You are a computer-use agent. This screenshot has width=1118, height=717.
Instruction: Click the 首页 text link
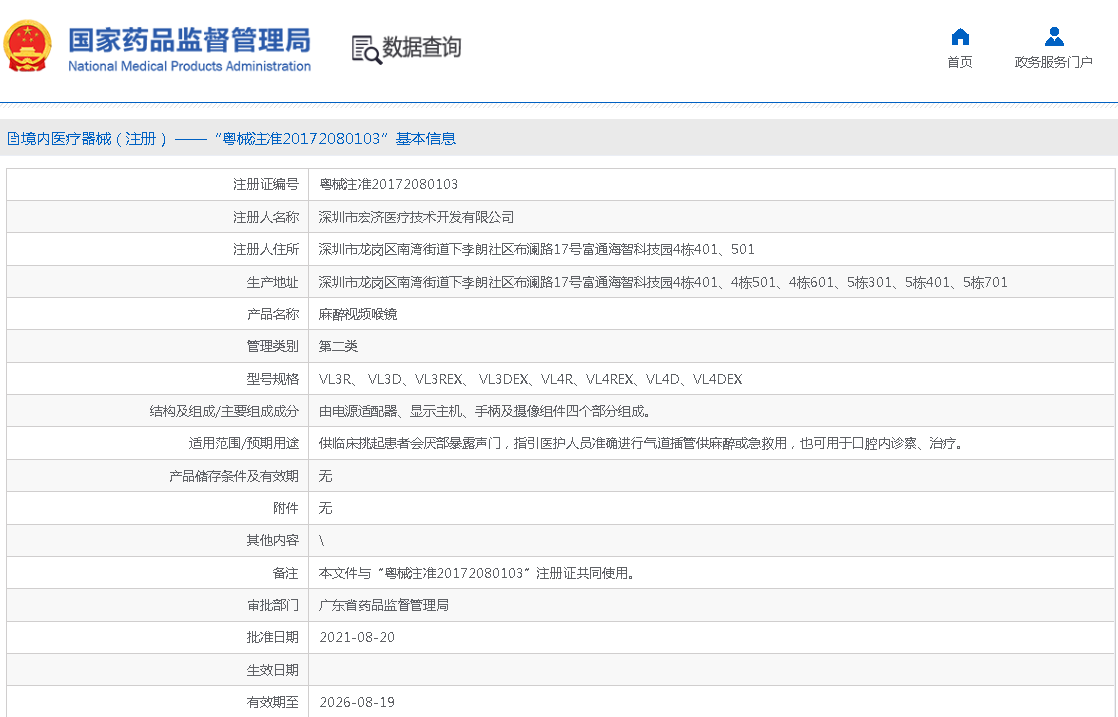(x=960, y=62)
